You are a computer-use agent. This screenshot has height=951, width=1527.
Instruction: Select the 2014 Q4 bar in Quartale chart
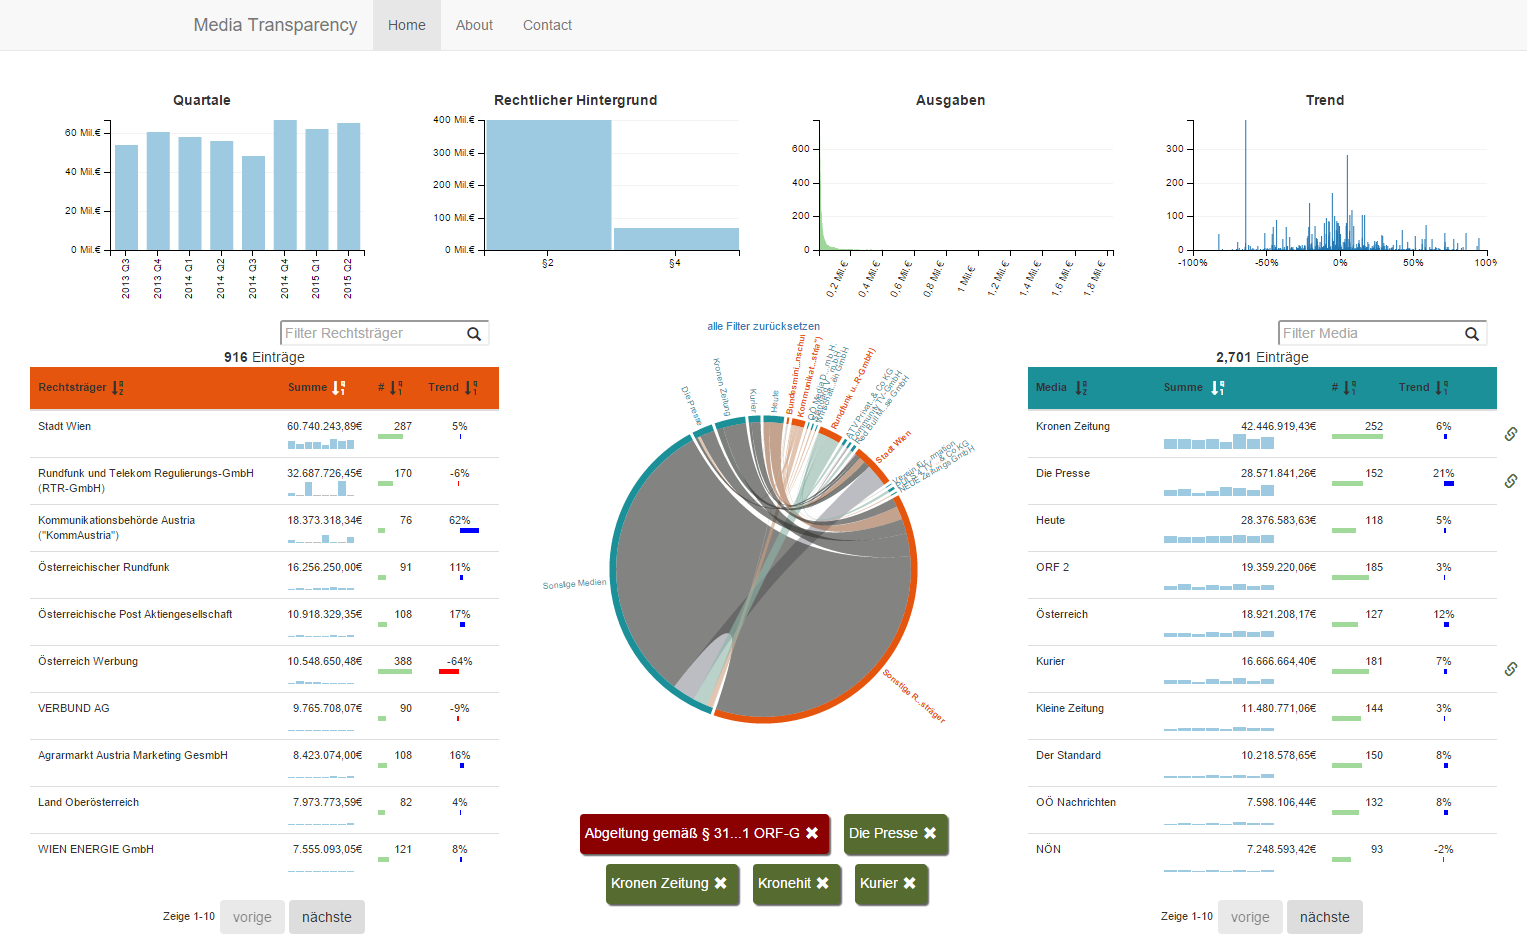[x=285, y=185]
